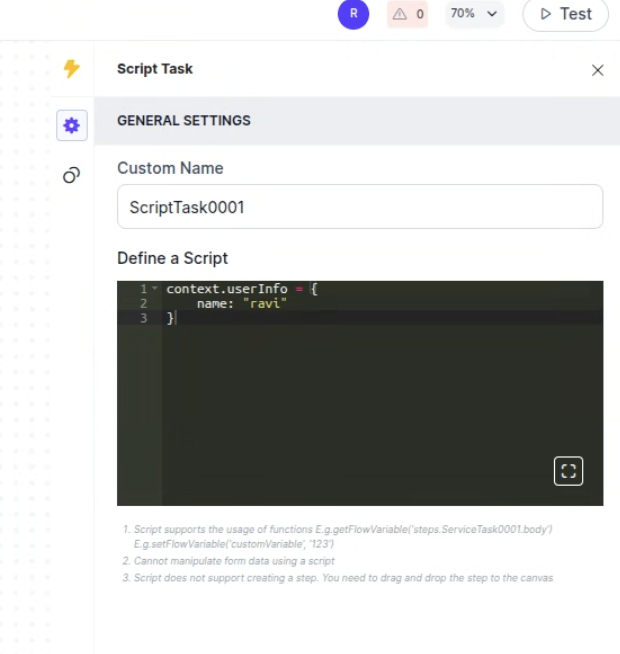The height and width of the screenshot is (654, 620).
Task: Expand the script editor to fullscreen
Action: tap(568, 471)
